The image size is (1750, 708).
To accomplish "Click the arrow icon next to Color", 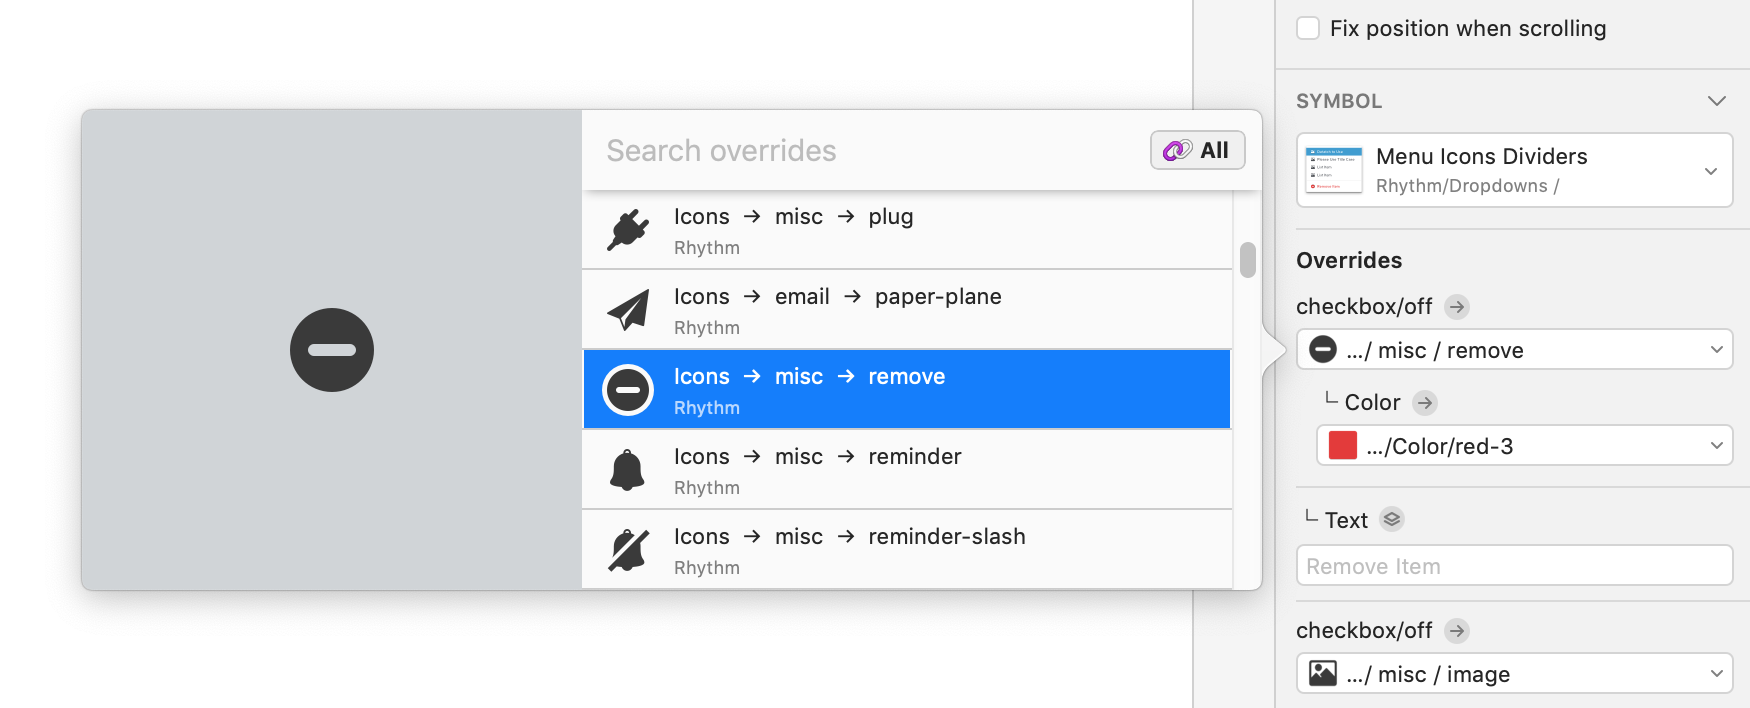I will pyautogui.click(x=1424, y=403).
